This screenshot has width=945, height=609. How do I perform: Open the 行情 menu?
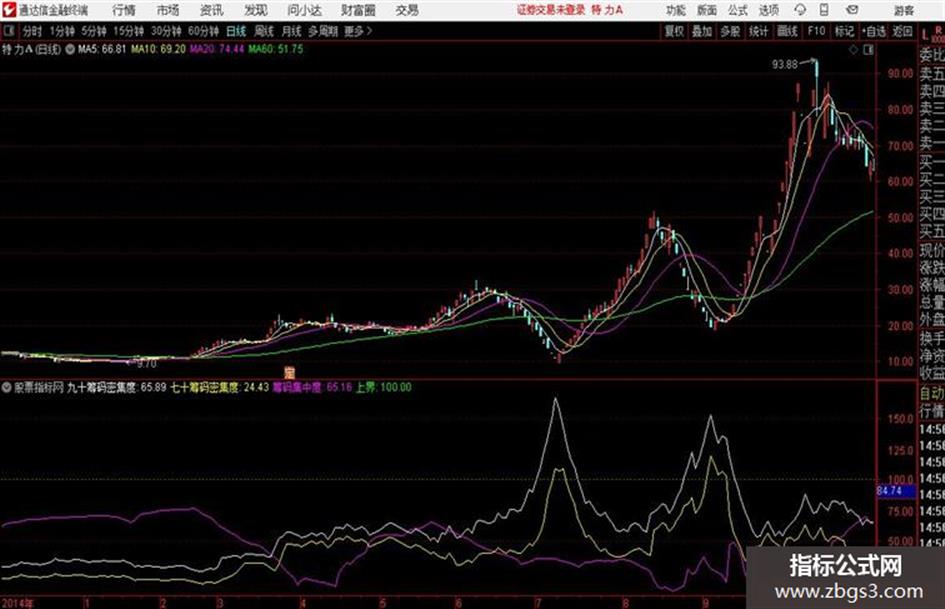[124, 10]
